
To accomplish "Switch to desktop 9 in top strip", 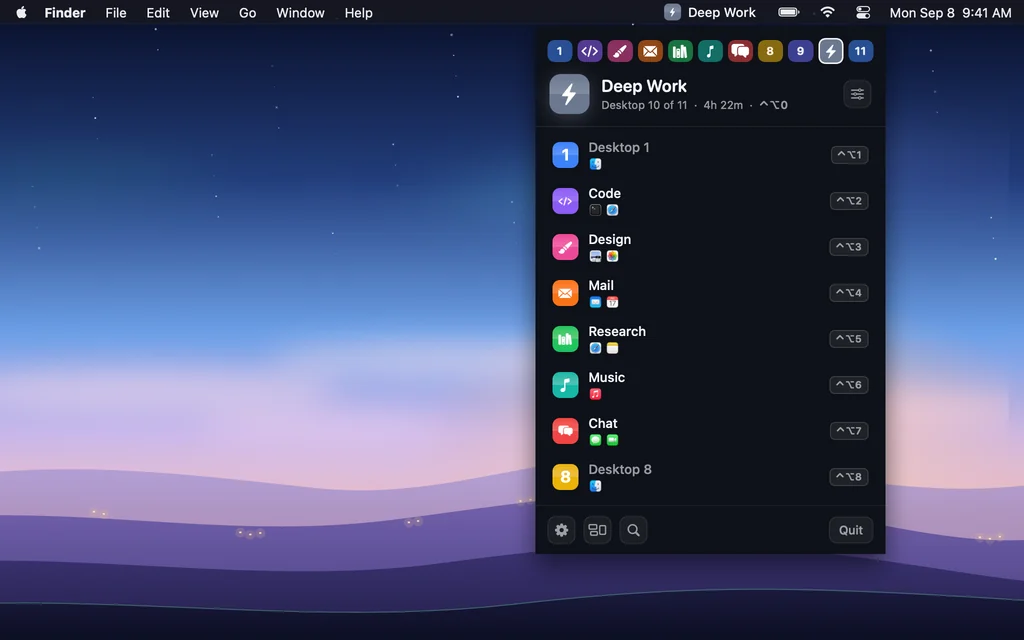I will point(800,51).
